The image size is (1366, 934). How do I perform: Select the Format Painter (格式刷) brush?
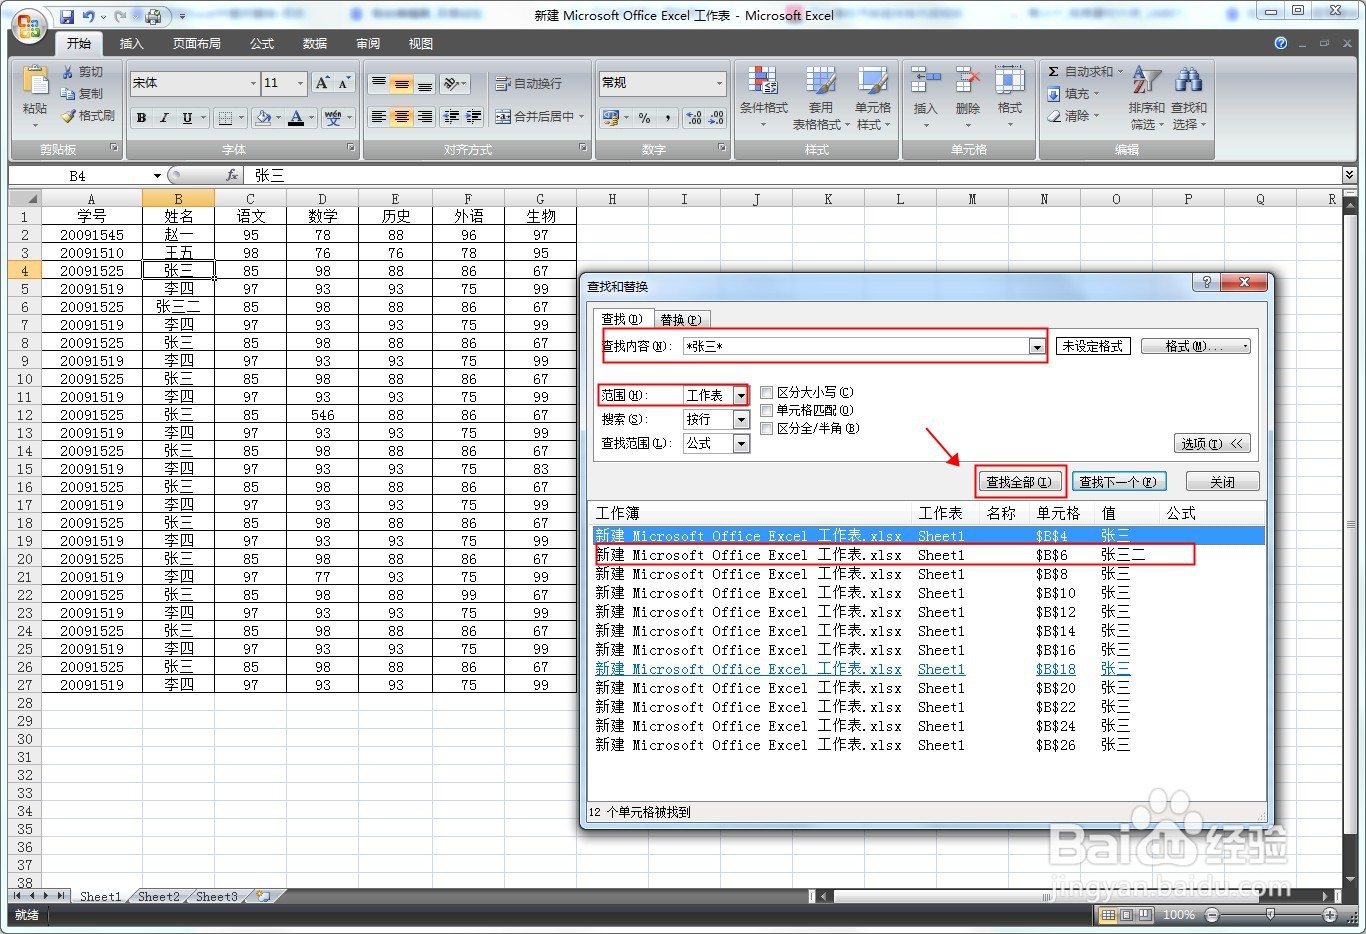pos(68,116)
